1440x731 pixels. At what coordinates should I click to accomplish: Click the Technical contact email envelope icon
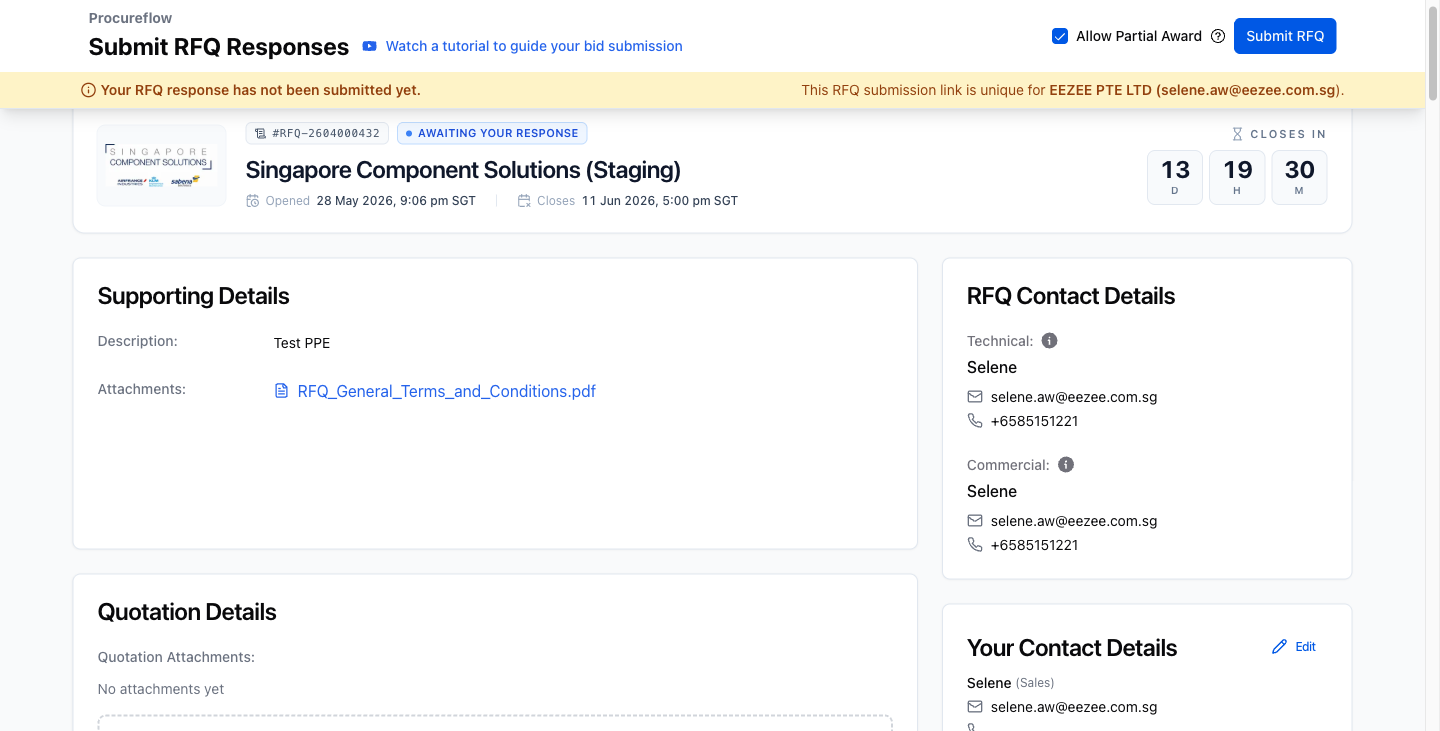[x=975, y=397]
